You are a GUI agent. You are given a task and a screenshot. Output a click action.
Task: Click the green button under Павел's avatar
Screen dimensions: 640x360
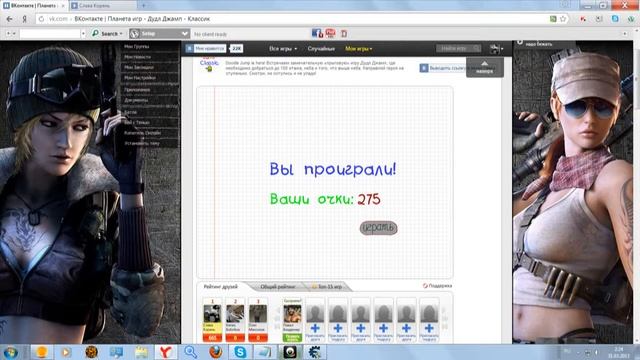coord(292,338)
